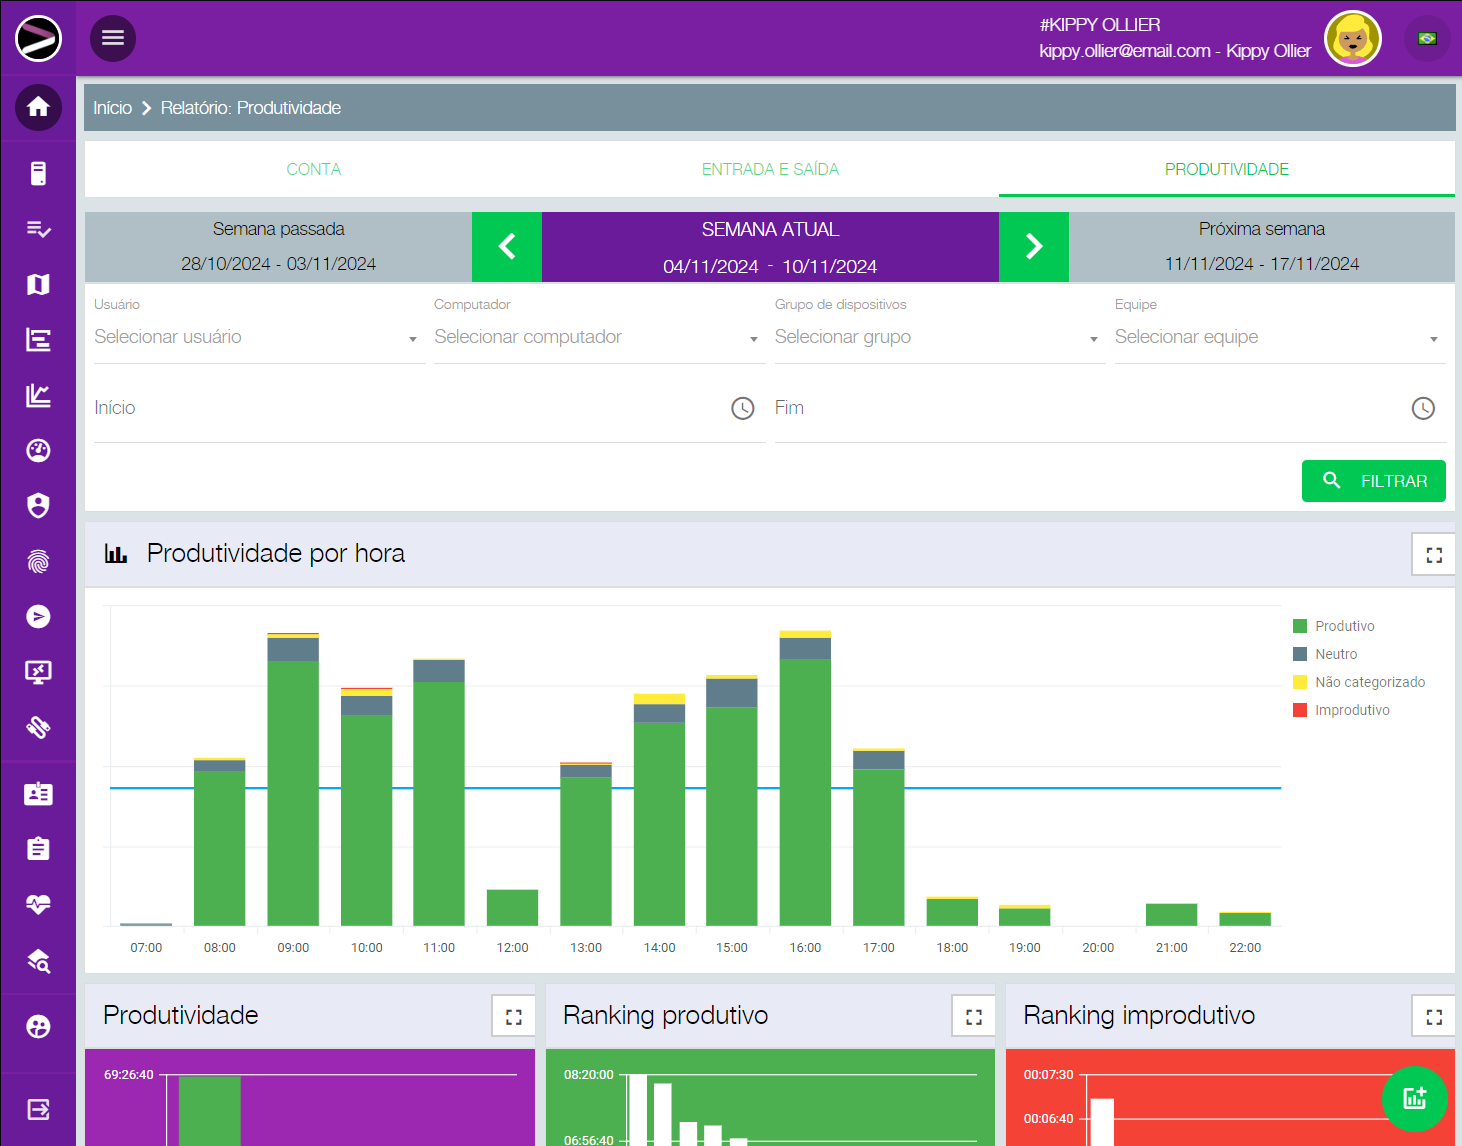Click the logout icon at sidebar bottom
The width and height of the screenshot is (1462, 1146).
[38, 1109]
